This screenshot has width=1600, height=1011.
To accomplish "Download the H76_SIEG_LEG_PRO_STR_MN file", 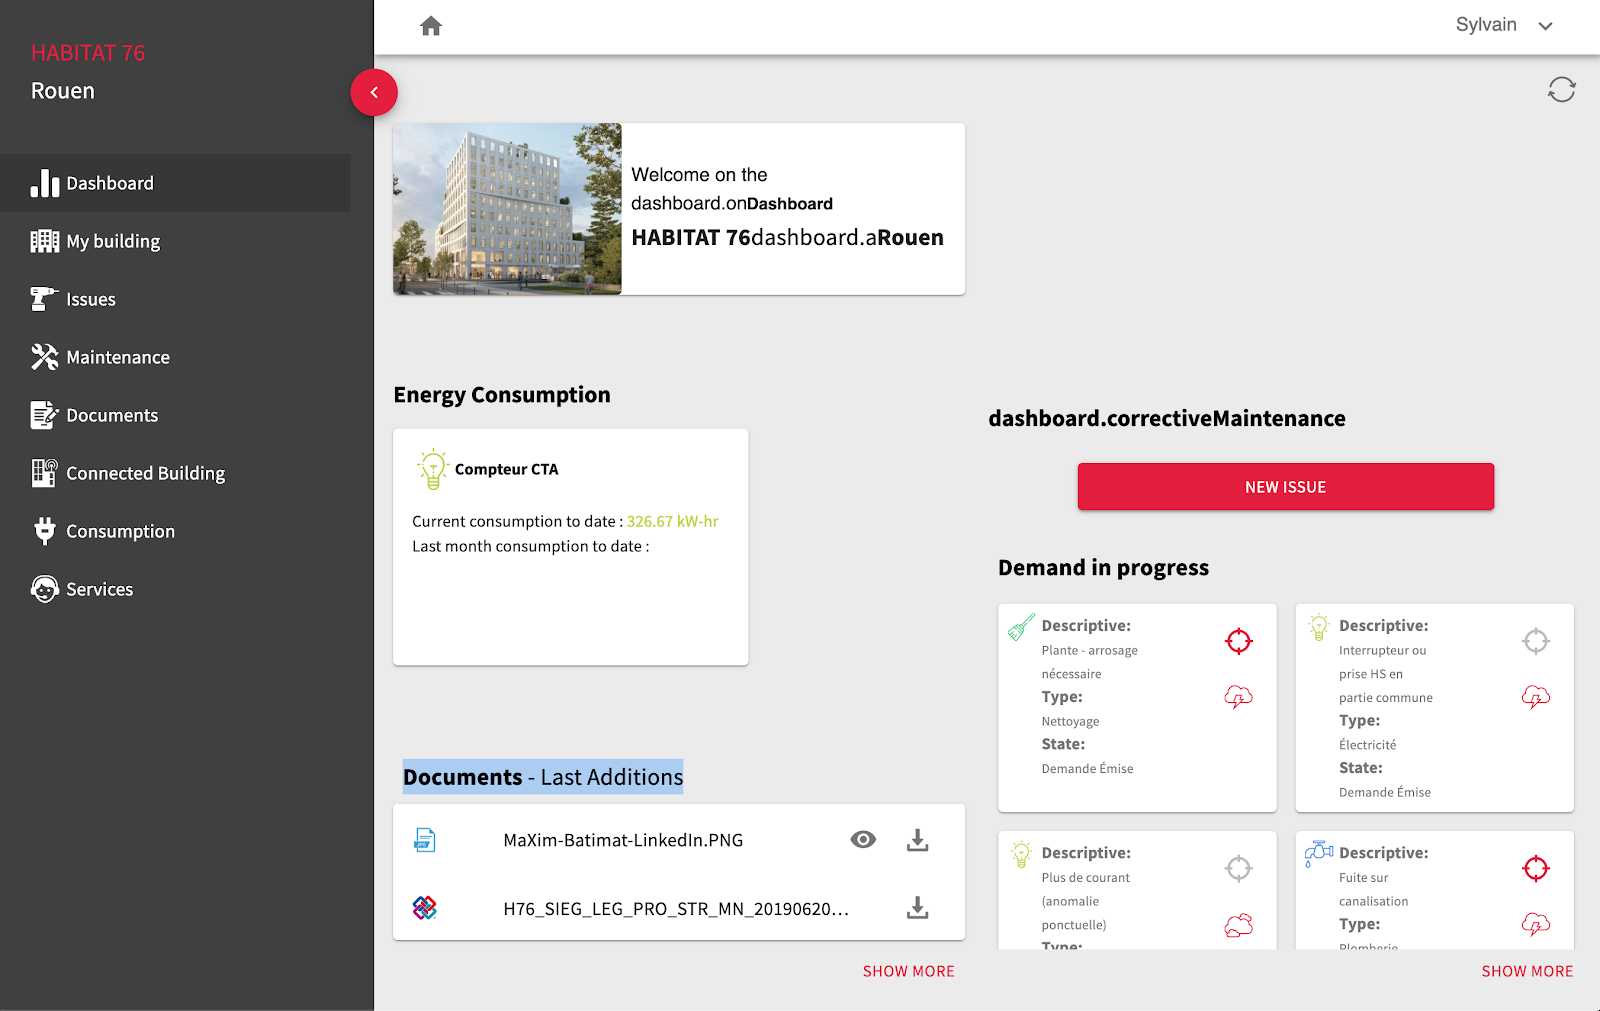I will 917,908.
